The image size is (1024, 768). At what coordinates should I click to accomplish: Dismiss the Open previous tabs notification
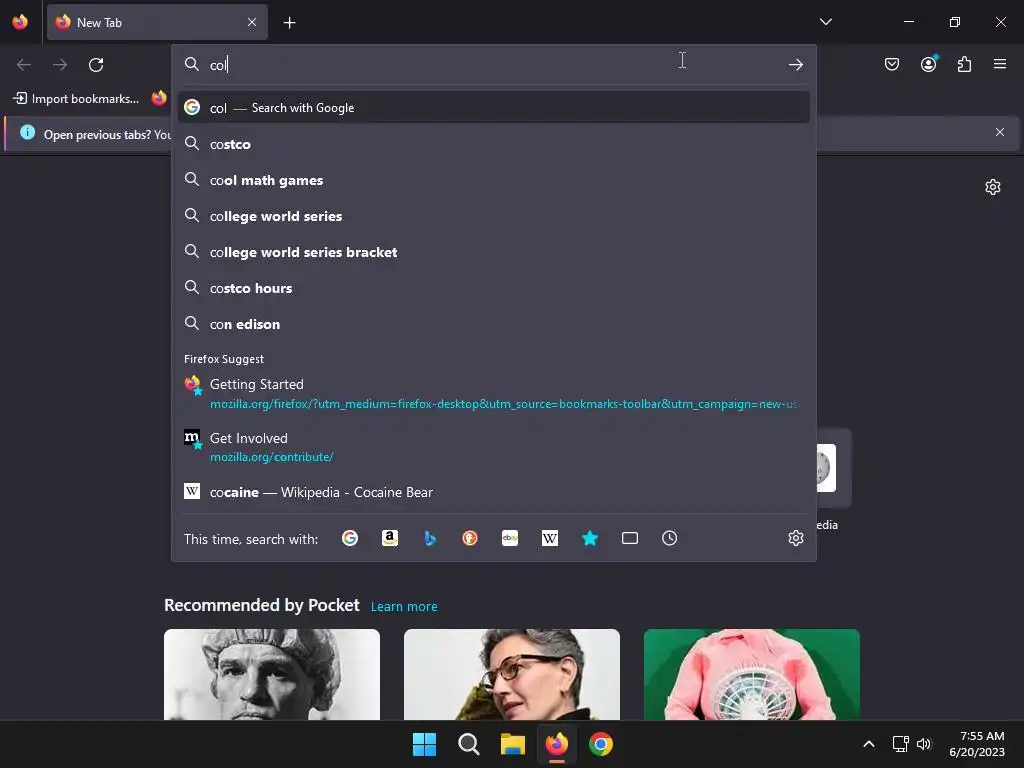coord(999,132)
